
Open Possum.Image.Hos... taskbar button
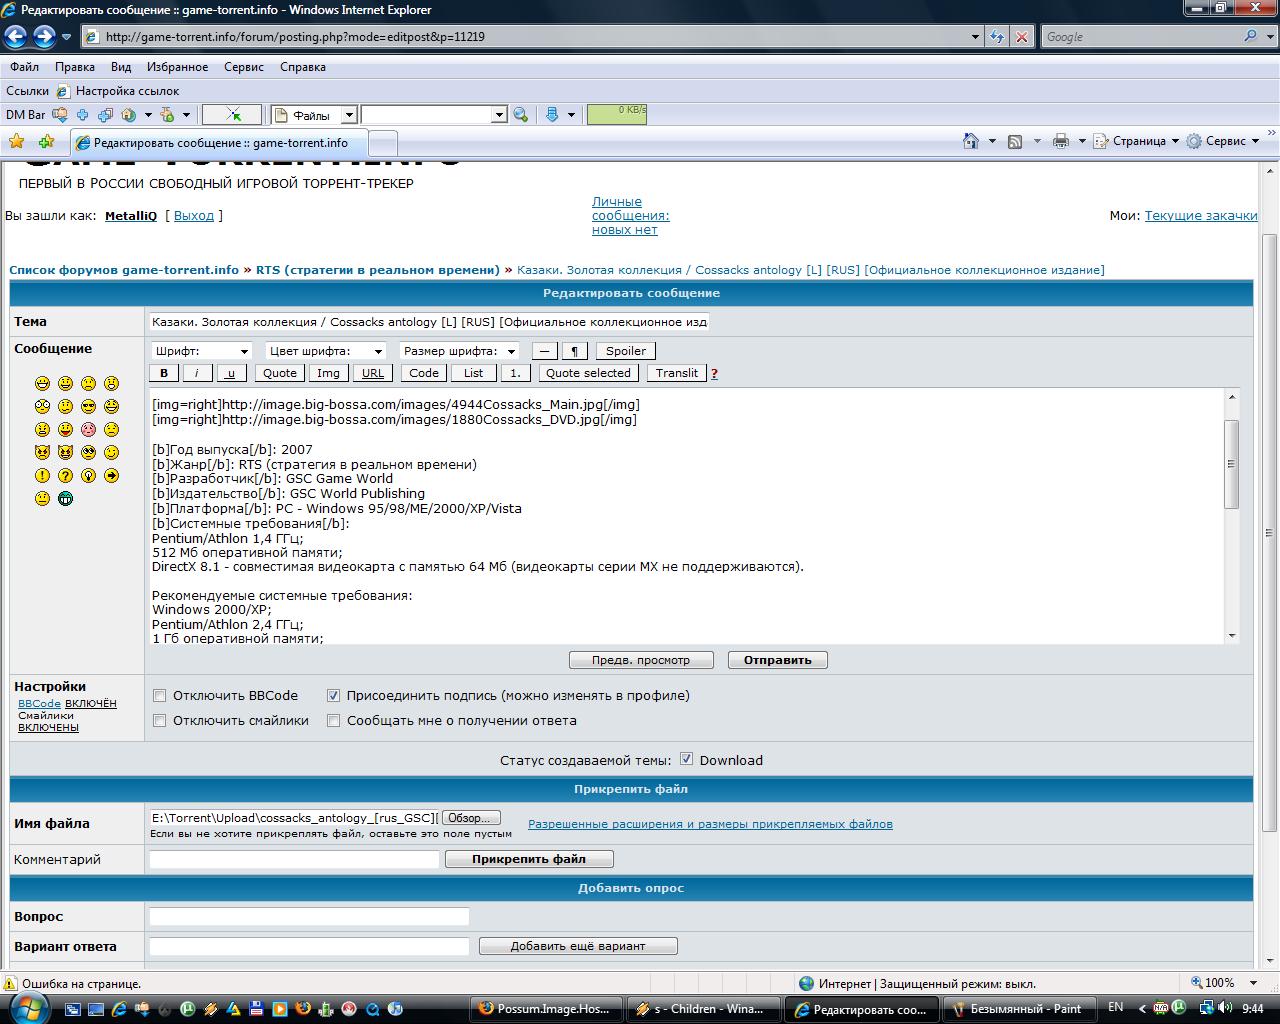[546, 1009]
